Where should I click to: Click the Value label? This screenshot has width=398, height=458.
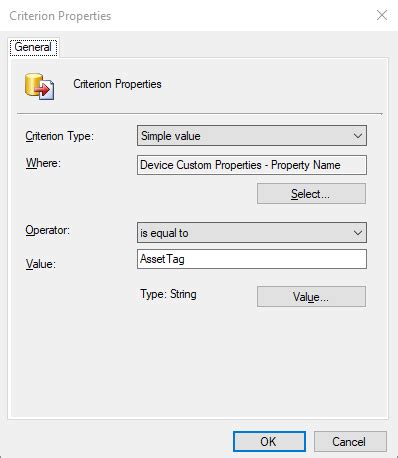(x=41, y=264)
